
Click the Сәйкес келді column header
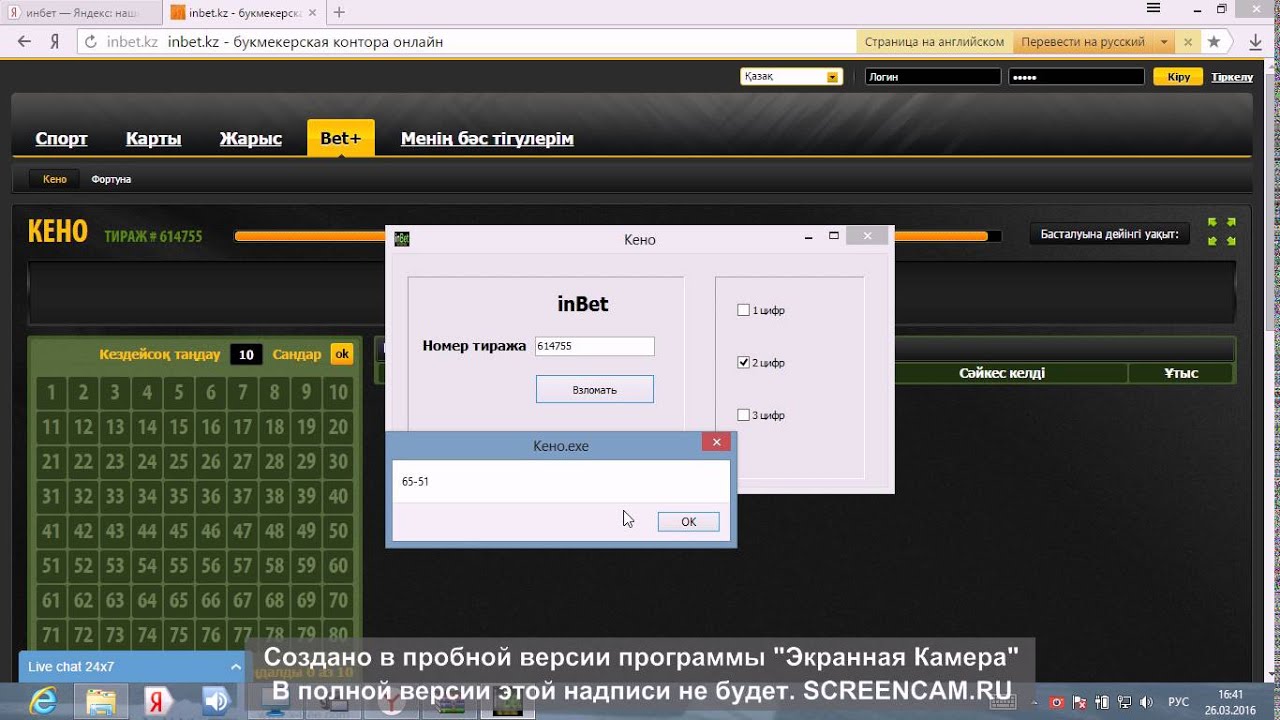(1002, 373)
